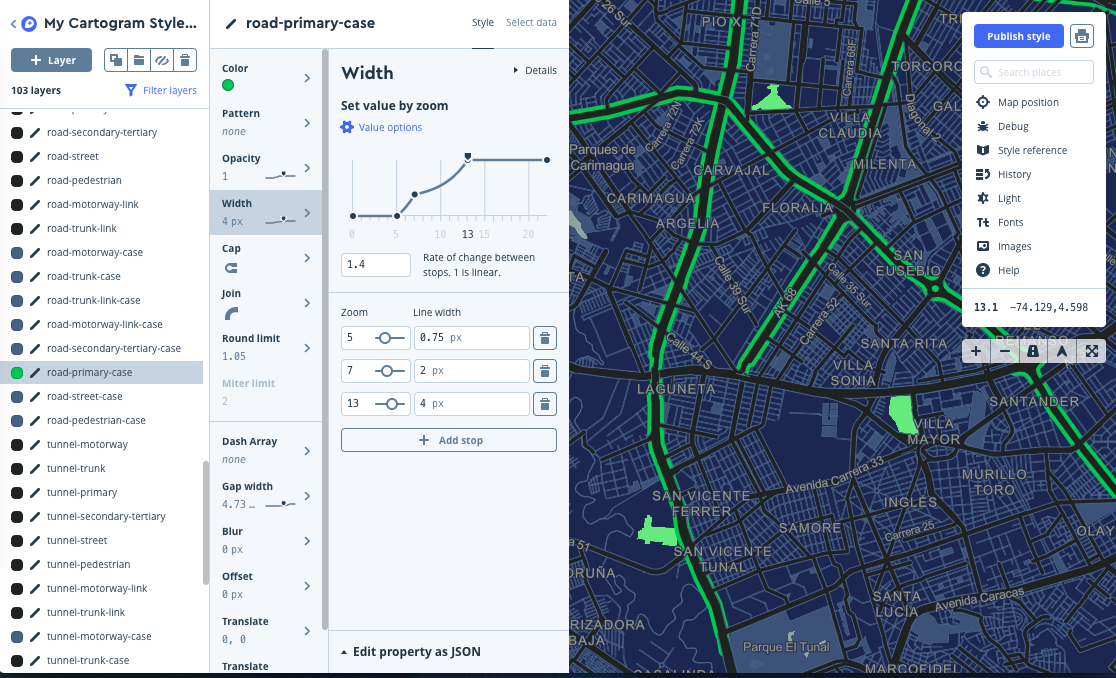The height and width of the screenshot is (678, 1116).
Task: Delete the layer with the trash icon
Action: coord(186,60)
